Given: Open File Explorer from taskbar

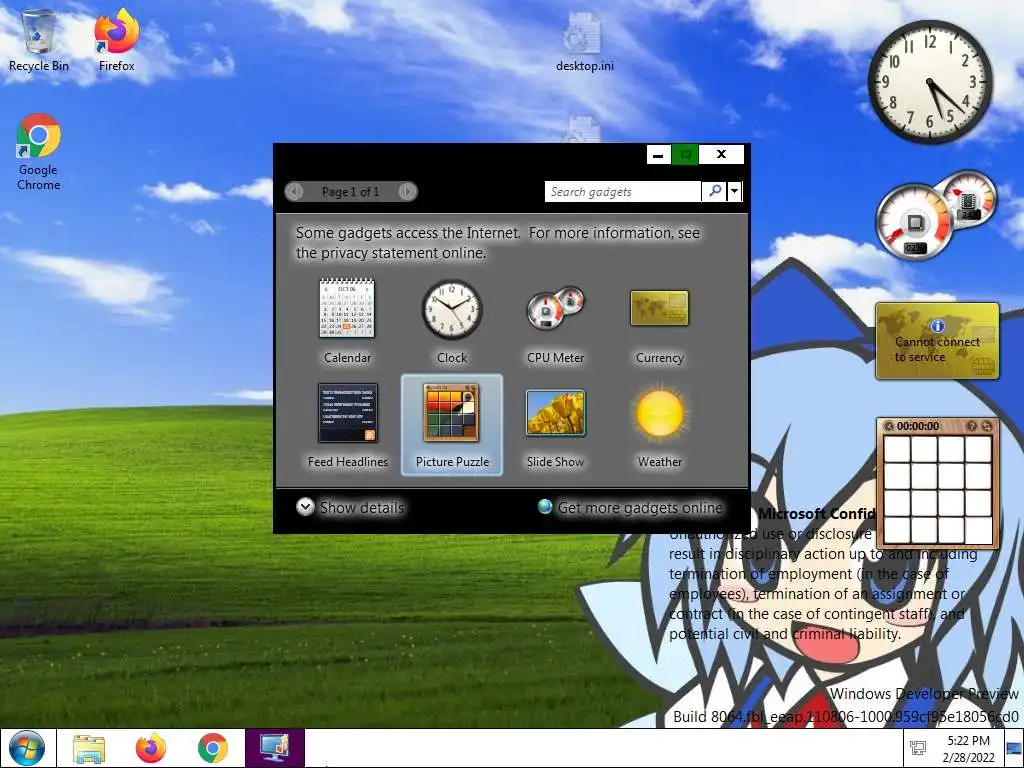Looking at the screenshot, I should (x=89, y=748).
